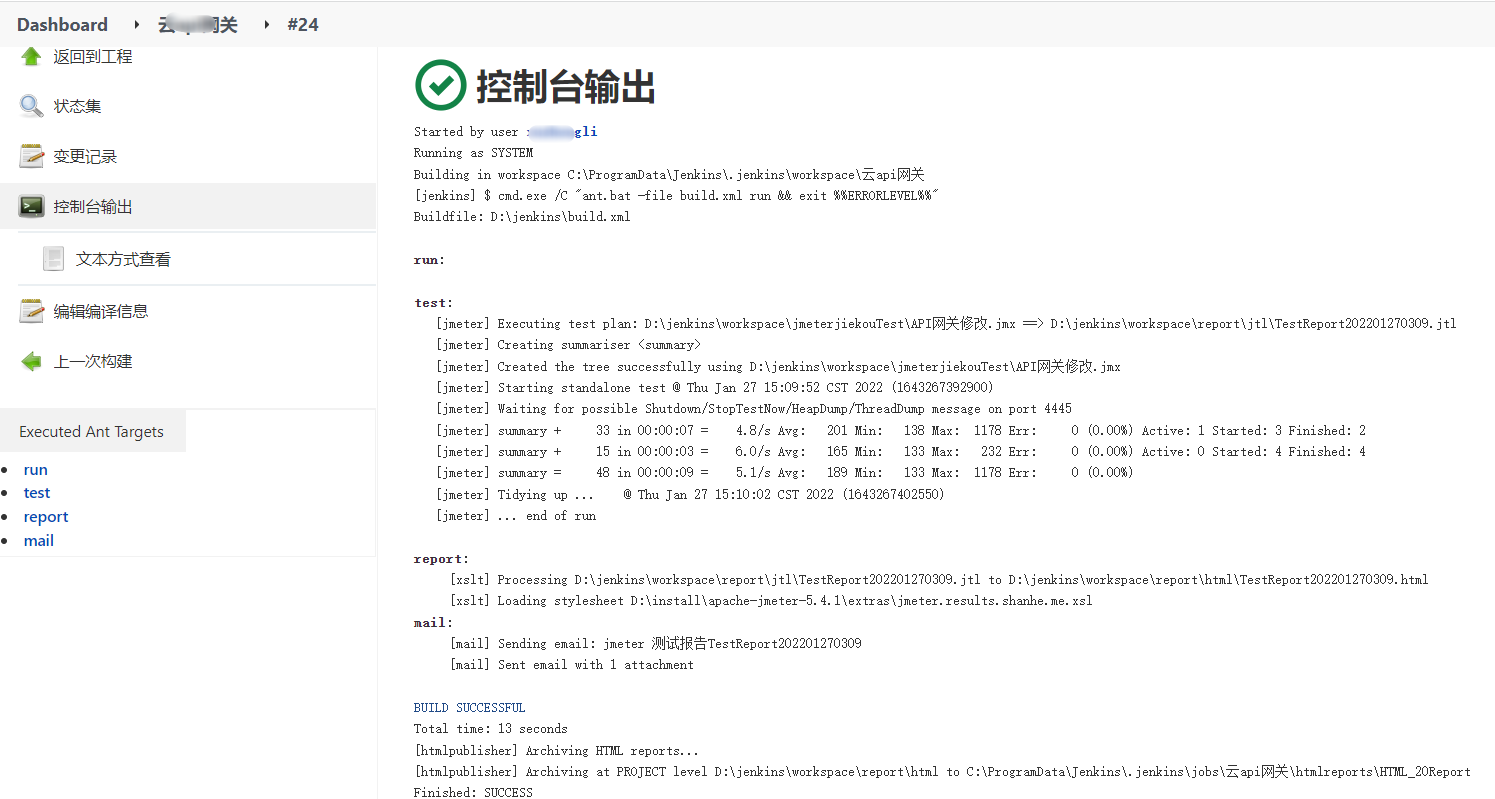Click the xslt 'Loading stylesheet' line
Image resolution: width=1495 pixels, height=799 pixels.
[x=771, y=600]
